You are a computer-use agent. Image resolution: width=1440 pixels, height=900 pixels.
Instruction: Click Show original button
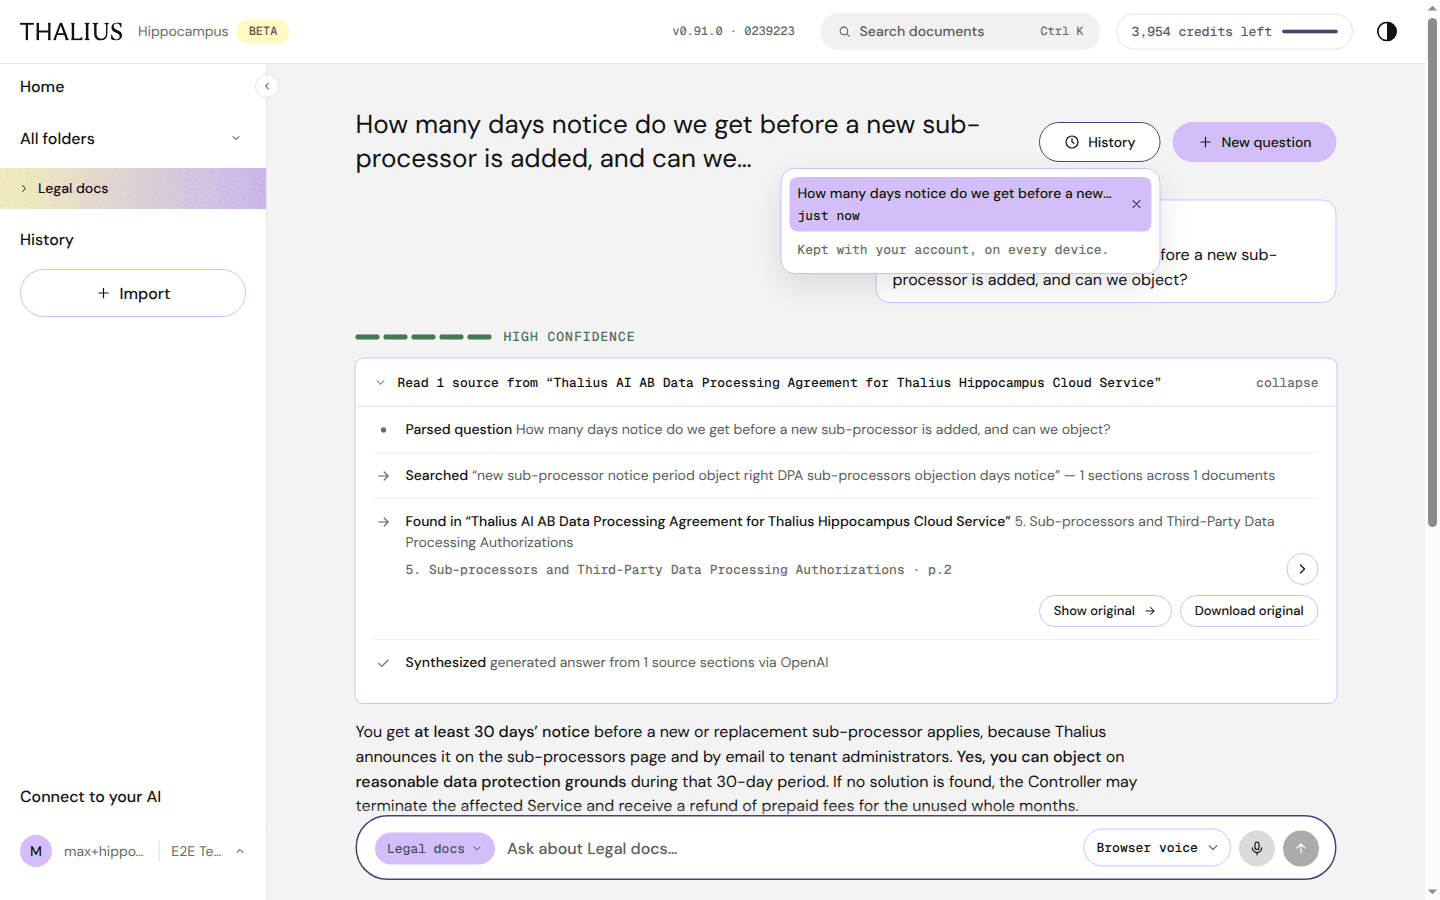pyautogui.click(x=1105, y=611)
